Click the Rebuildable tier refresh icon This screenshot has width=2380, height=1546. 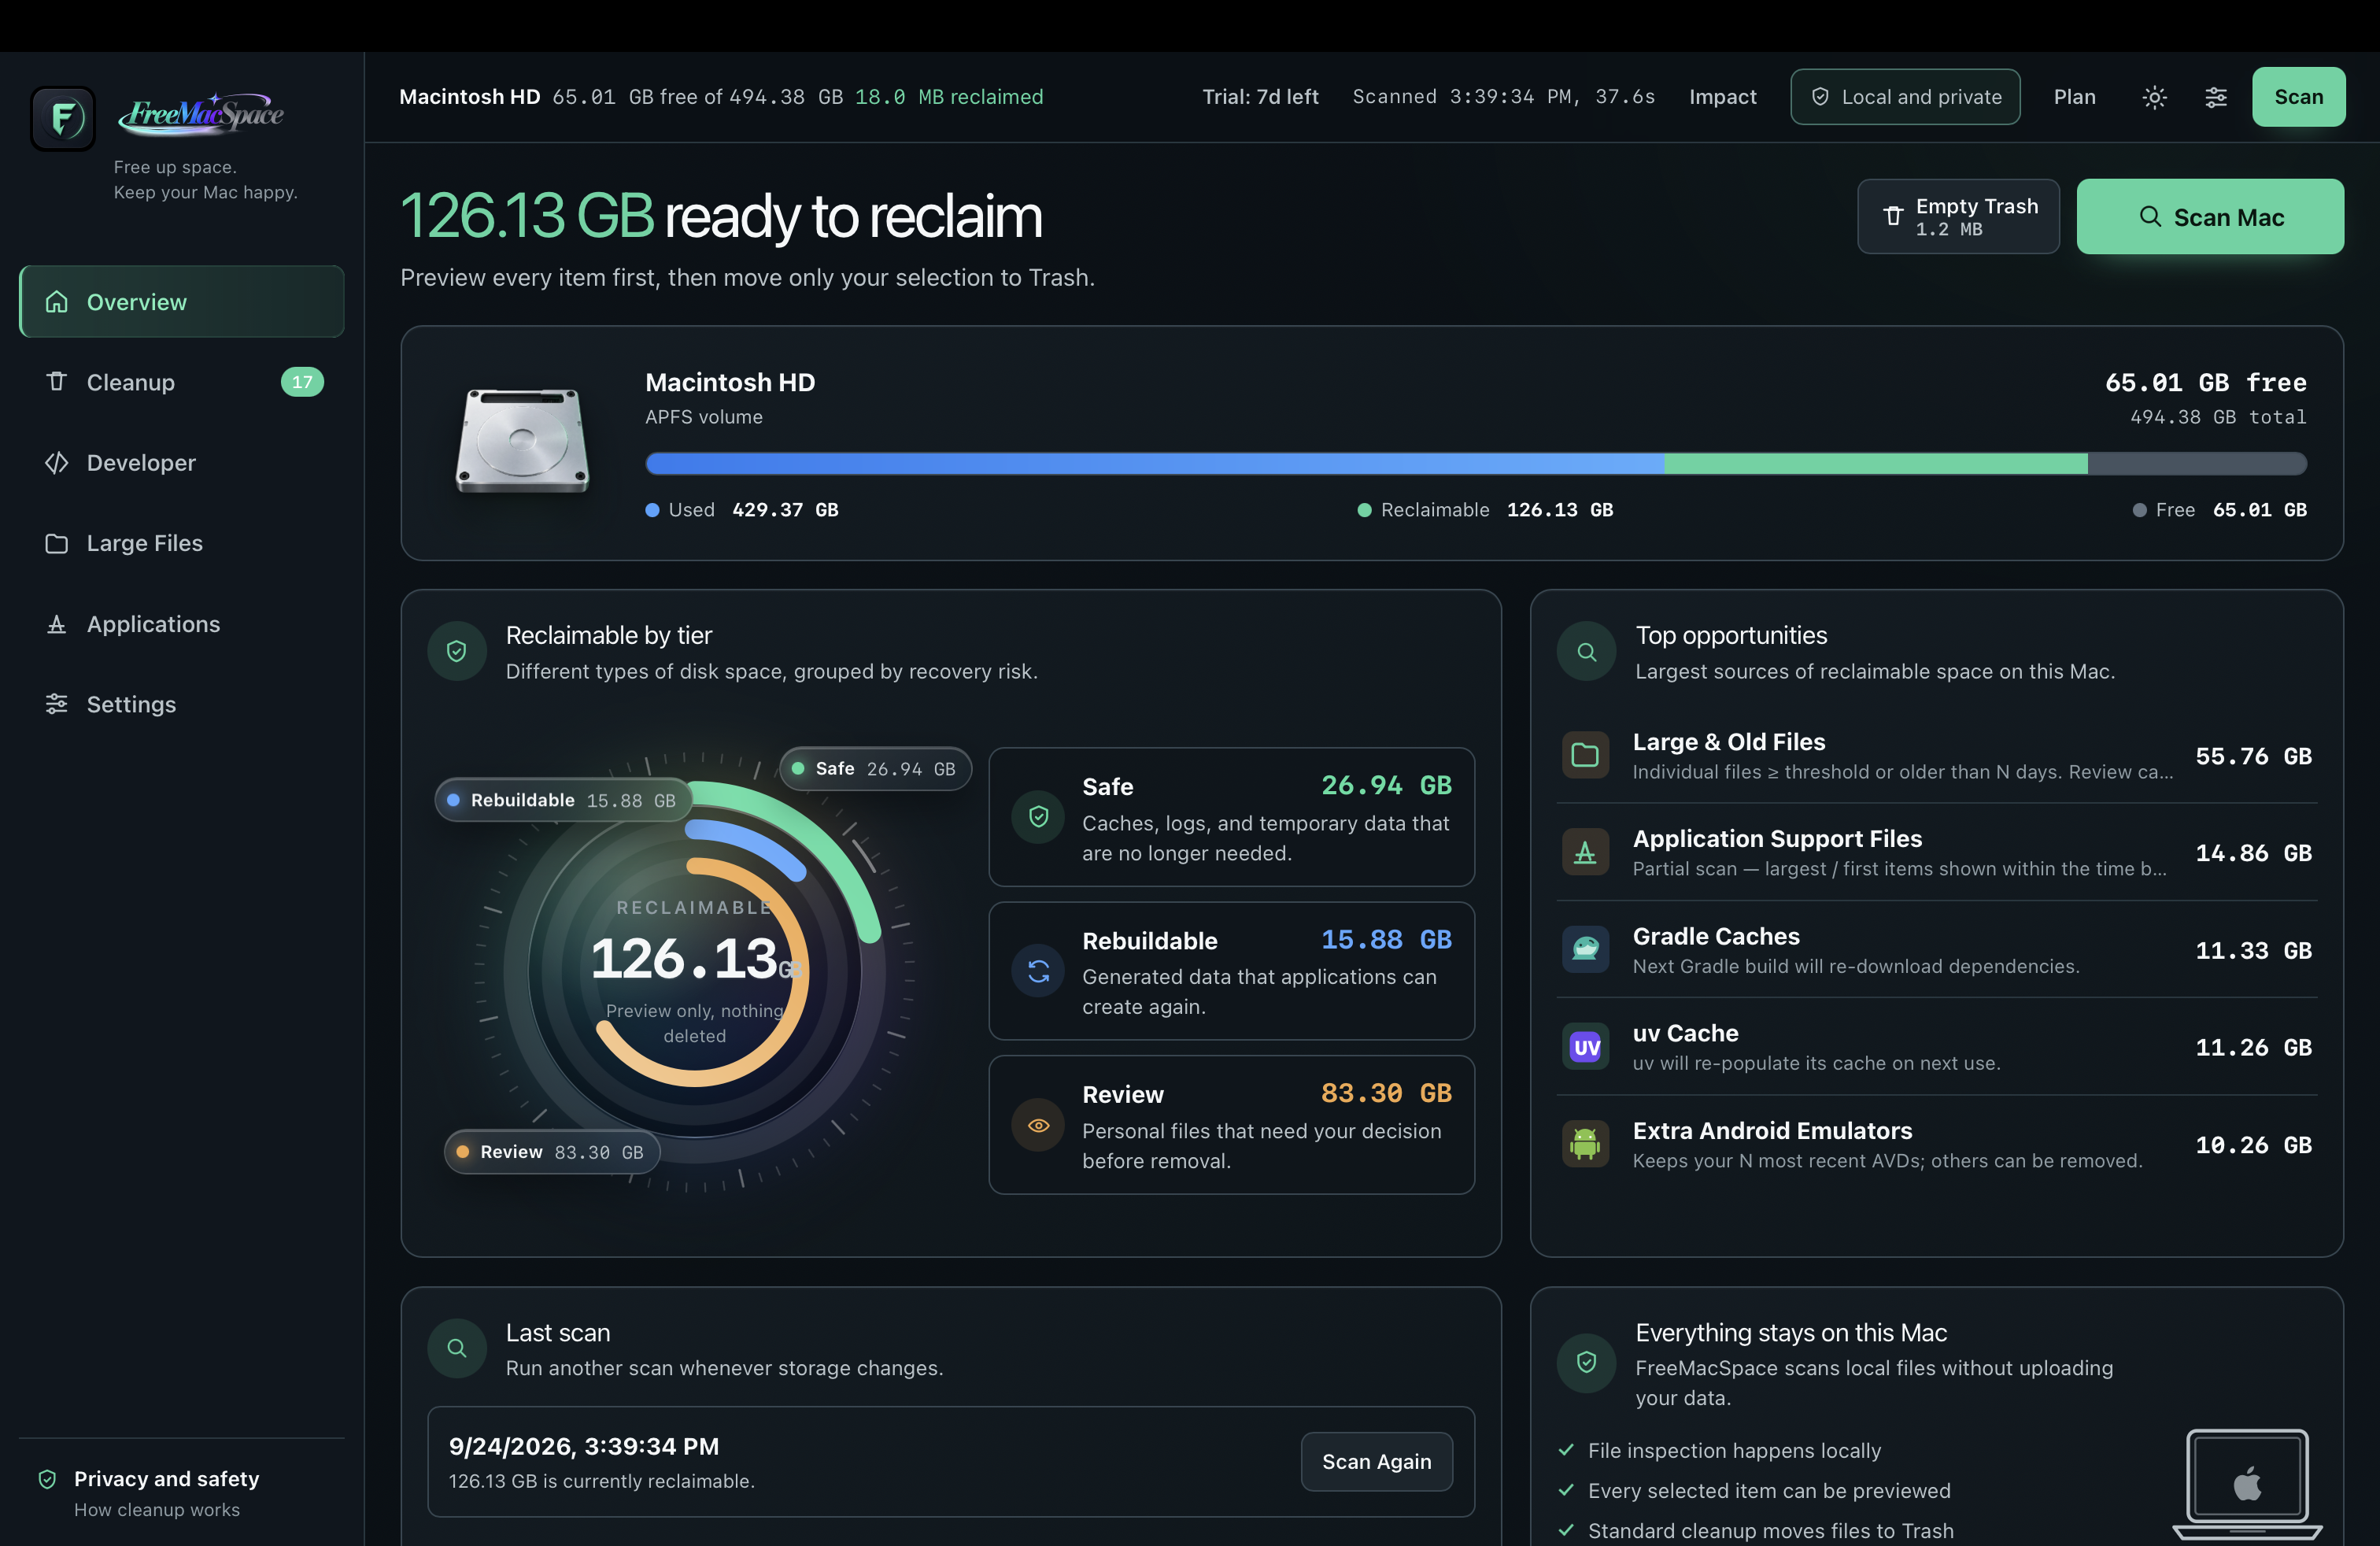point(1039,971)
